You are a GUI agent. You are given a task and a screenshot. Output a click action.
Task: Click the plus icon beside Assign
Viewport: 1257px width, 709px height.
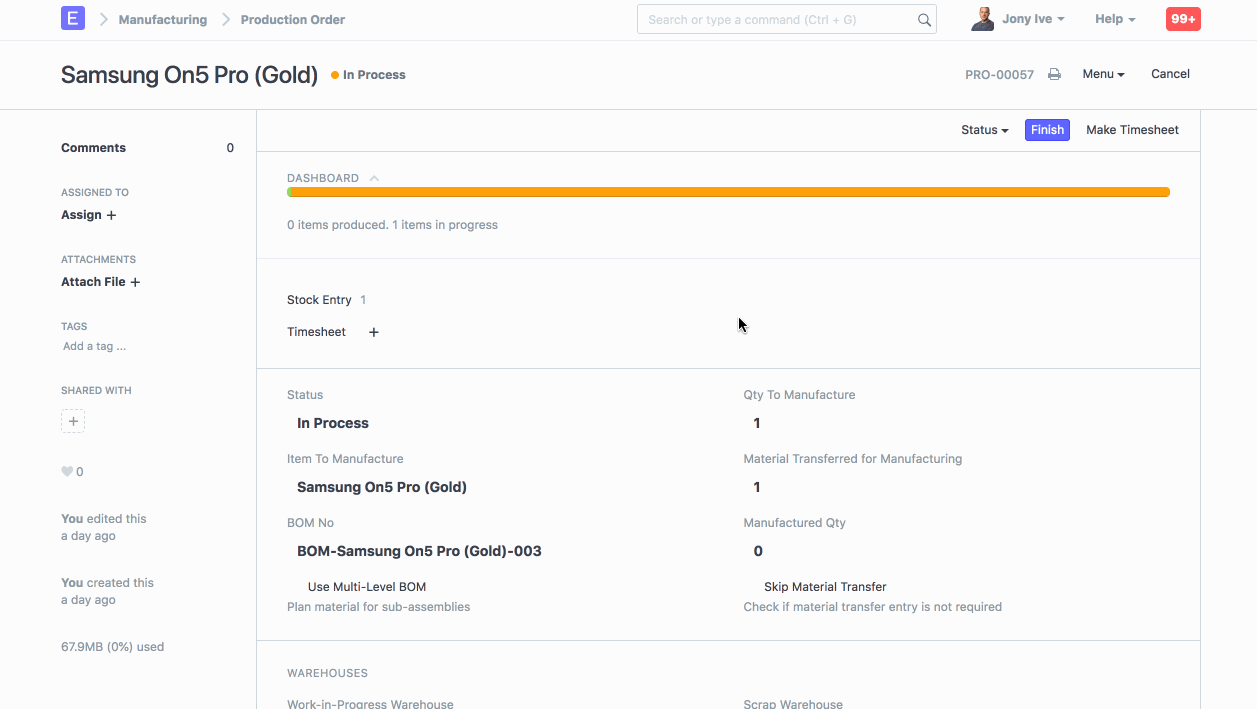(111, 215)
